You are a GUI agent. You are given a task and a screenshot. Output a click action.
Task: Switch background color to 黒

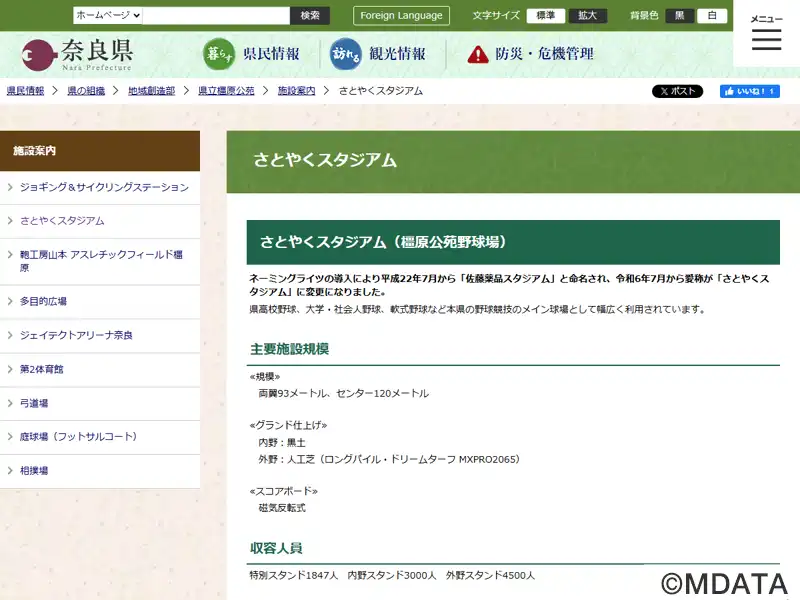click(679, 16)
